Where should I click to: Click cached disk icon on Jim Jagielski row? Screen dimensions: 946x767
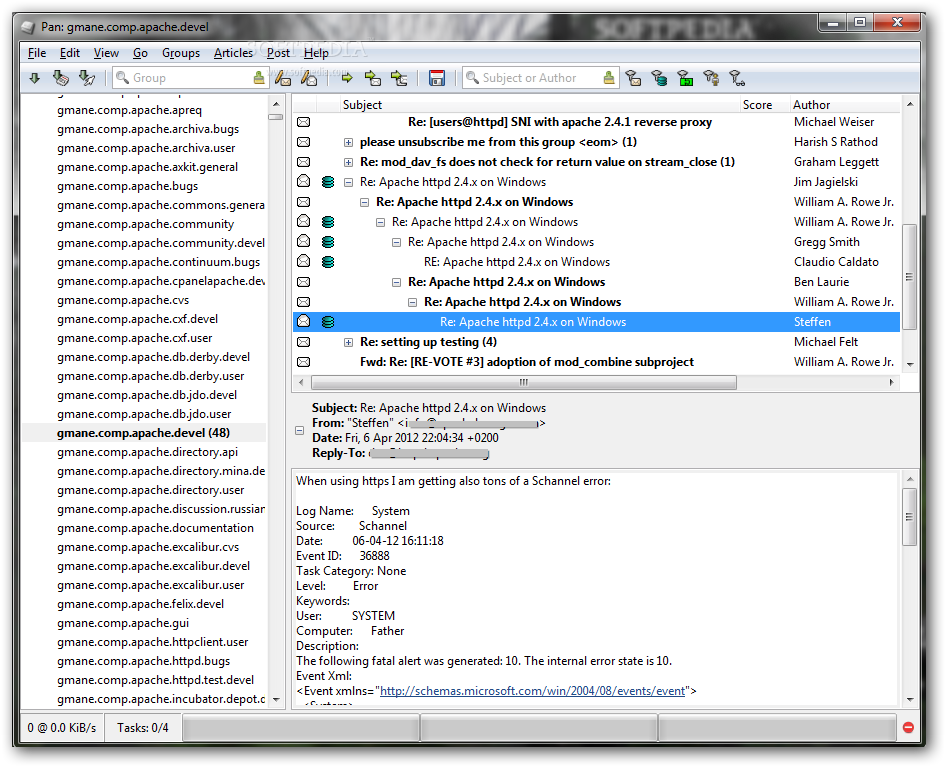[328, 182]
